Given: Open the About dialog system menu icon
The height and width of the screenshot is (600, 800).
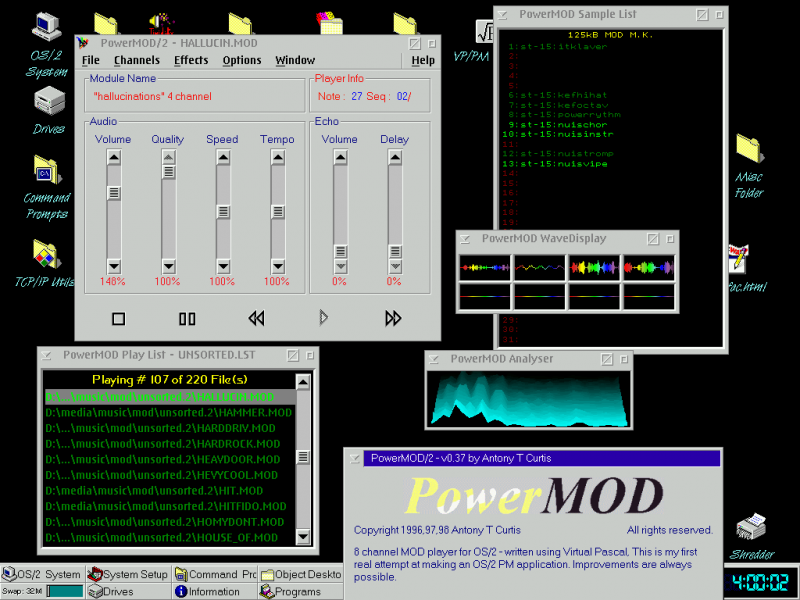Looking at the screenshot, I should (x=355, y=458).
